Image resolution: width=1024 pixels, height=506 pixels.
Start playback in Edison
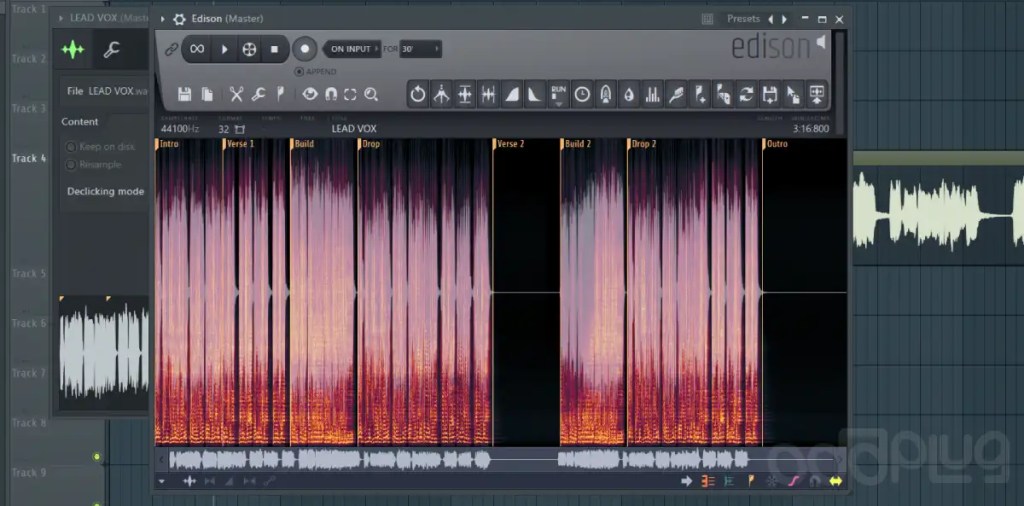pos(224,49)
